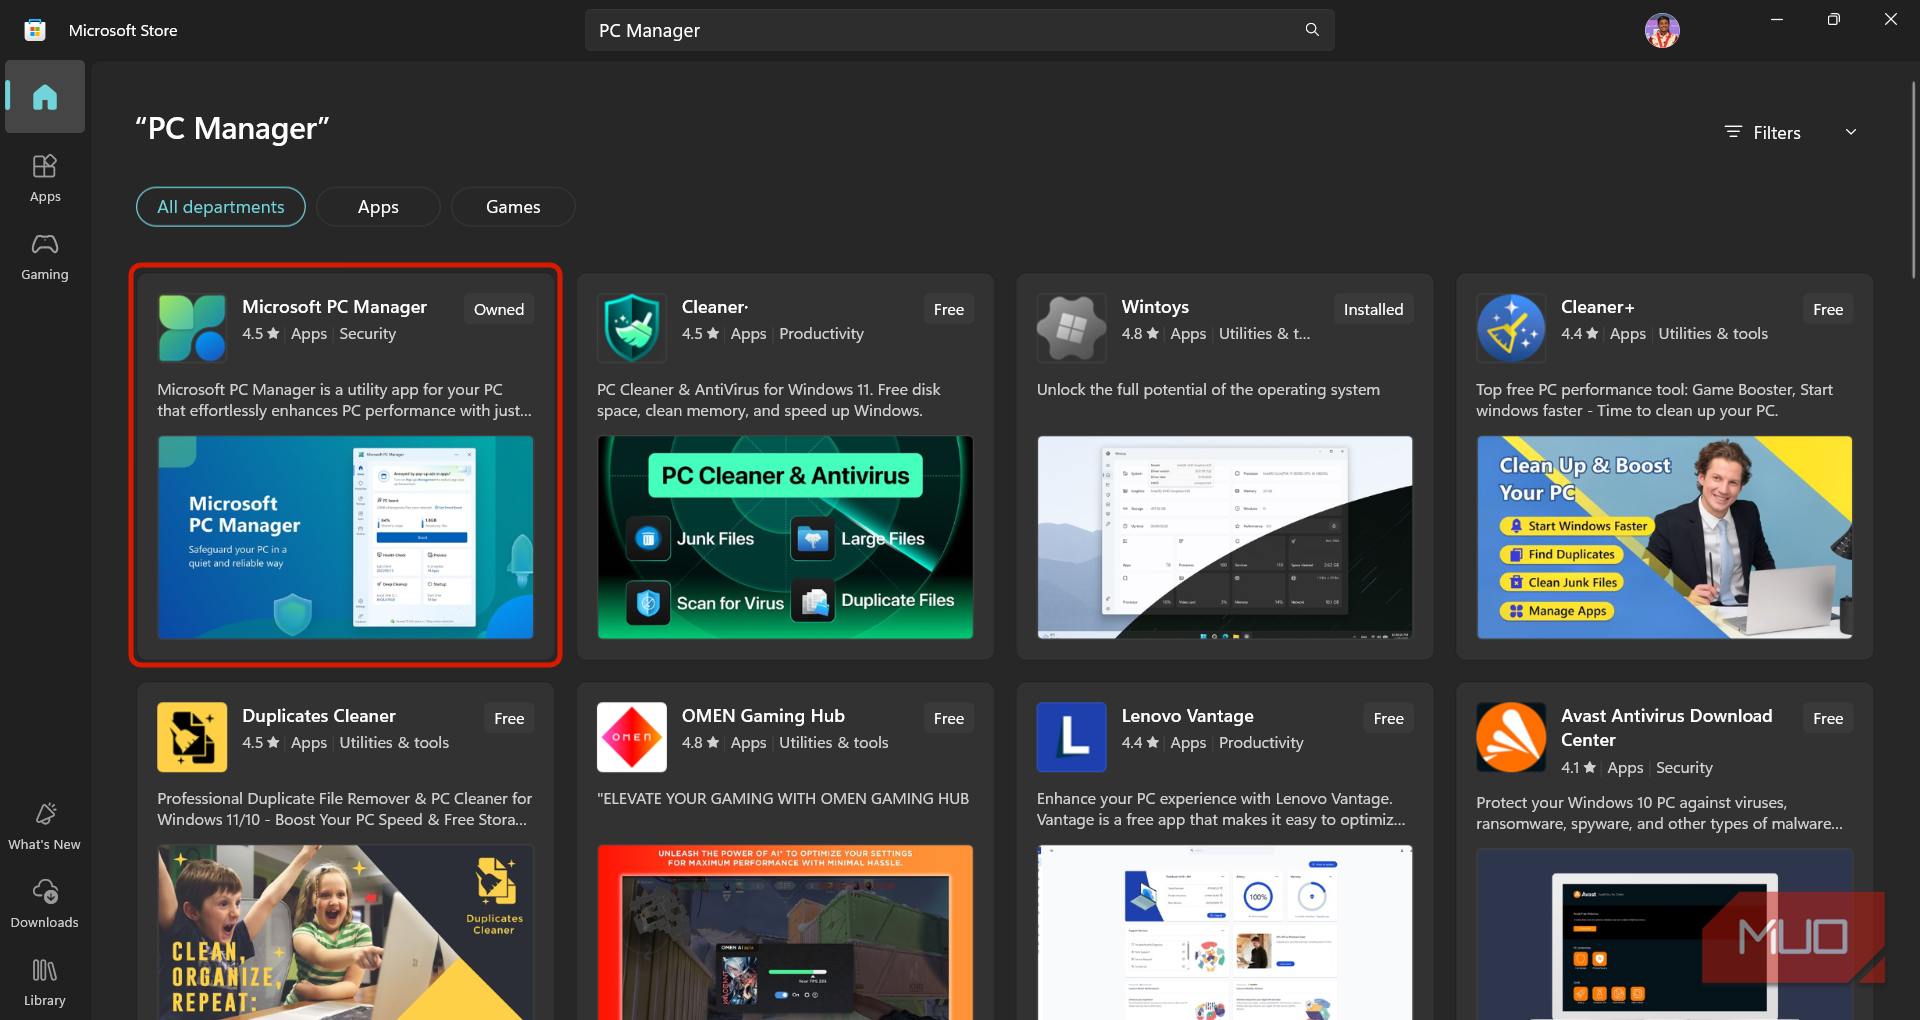The height and width of the screenshot is (1020, 1920).
Task: Open Downloads in sidebar
Action: (x=45, y=904)
